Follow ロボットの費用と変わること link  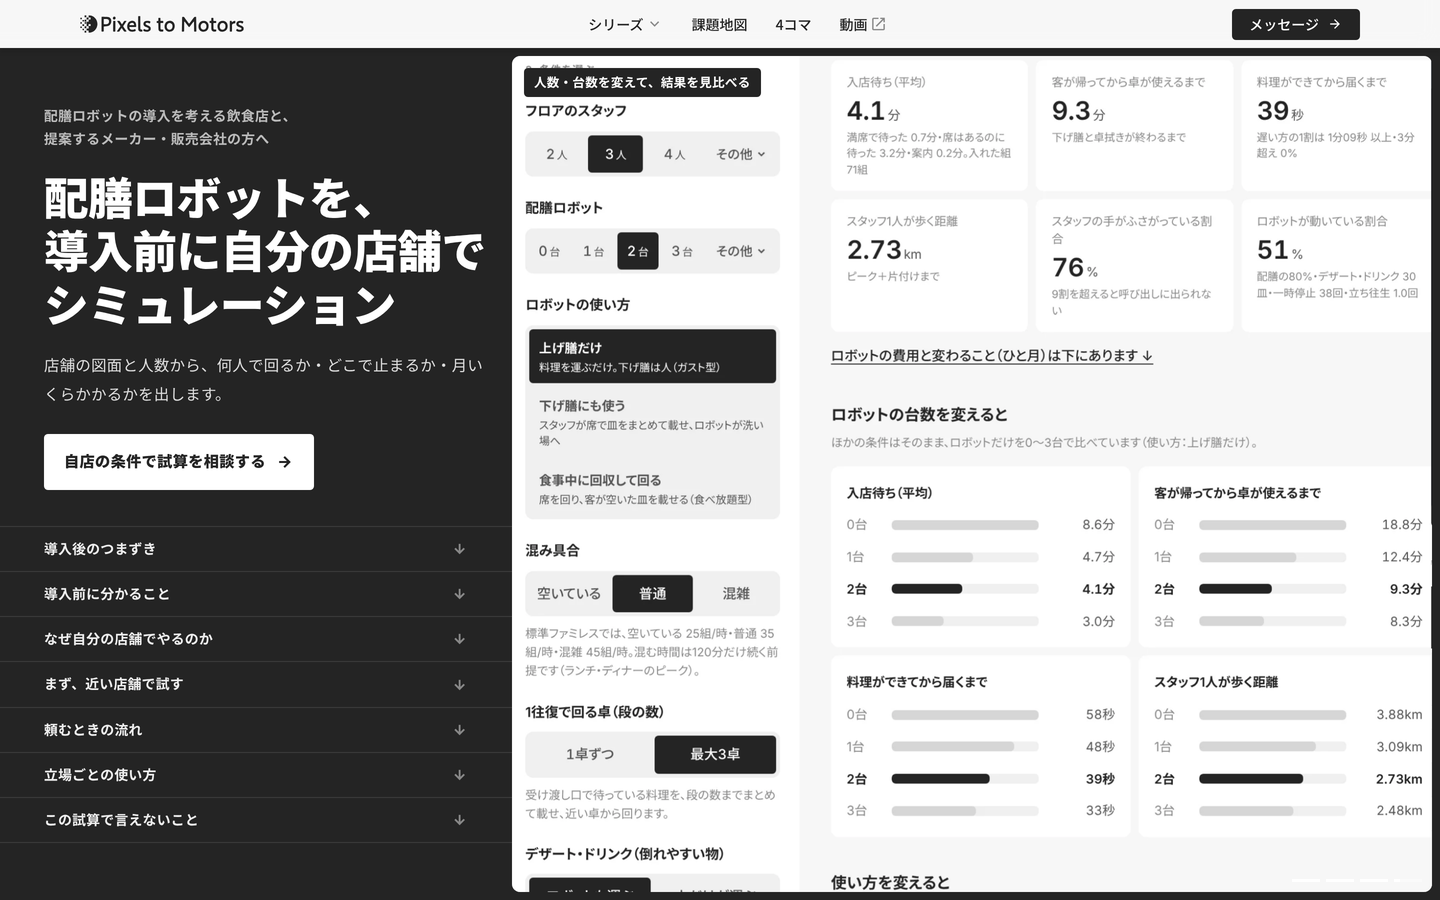pyautogui.click(x=992, y=356)
